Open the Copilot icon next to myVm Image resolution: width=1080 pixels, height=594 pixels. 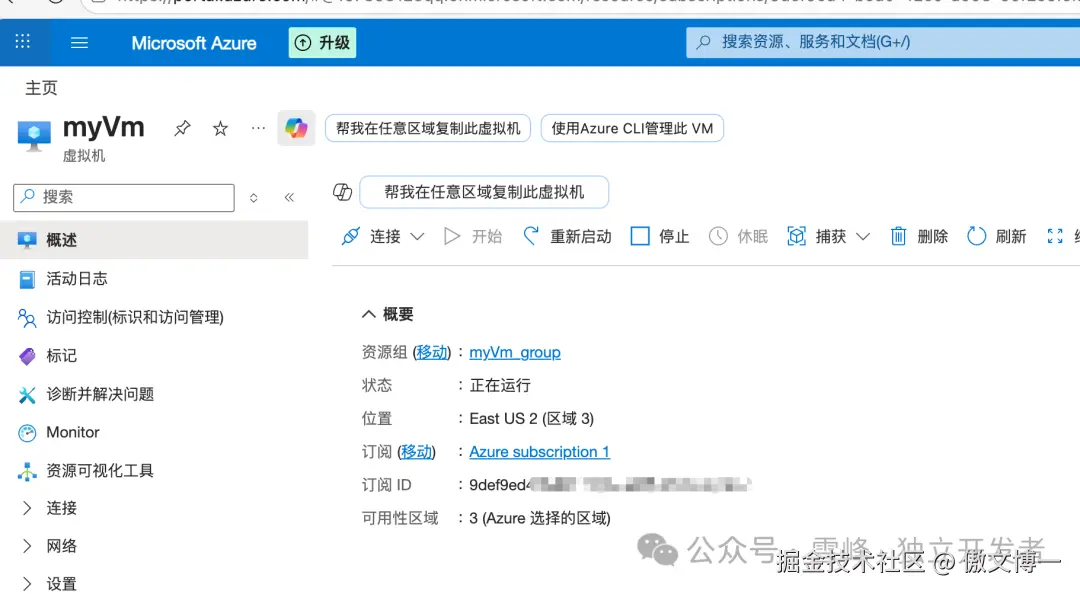tap(296, 128)
